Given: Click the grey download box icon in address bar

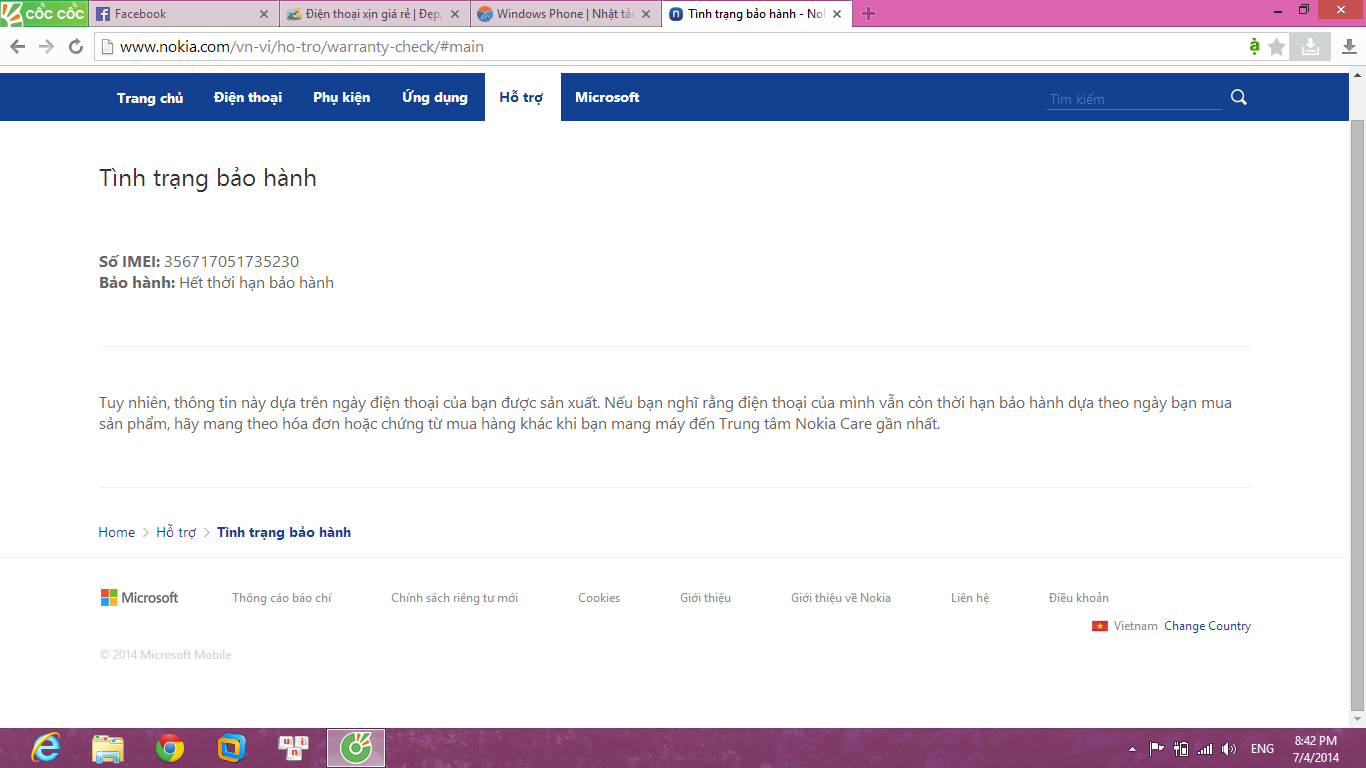Looking at the screenshot, I should pos(1310,46).
